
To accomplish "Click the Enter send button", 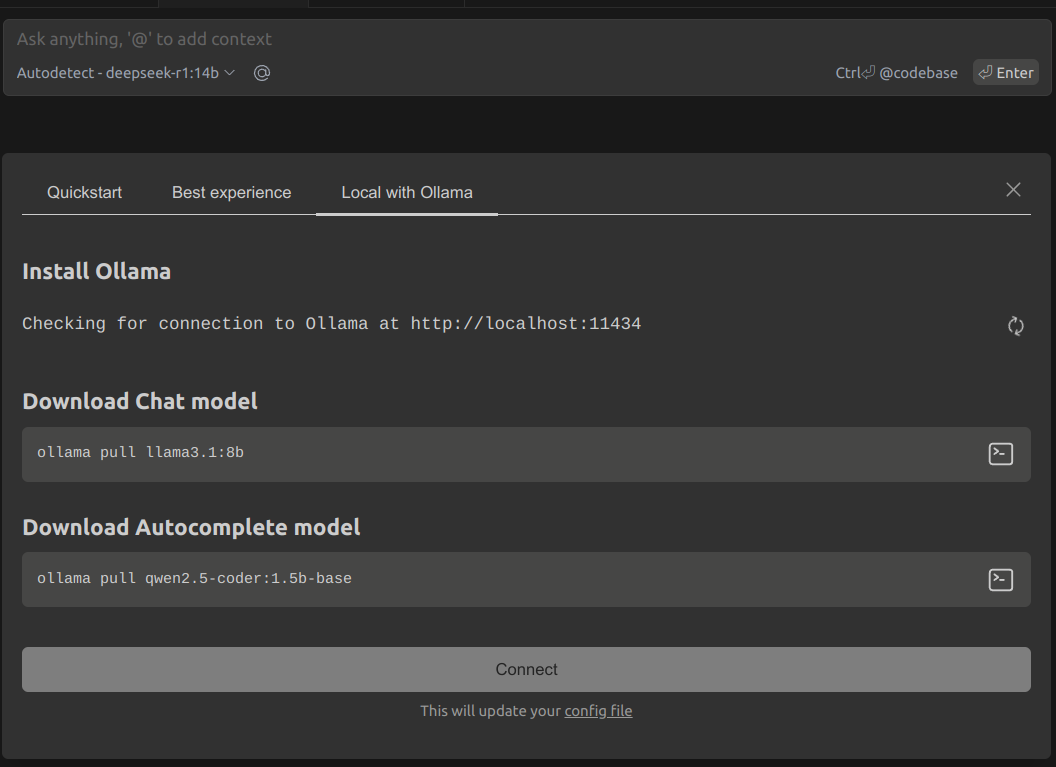I will [1005, 73].
